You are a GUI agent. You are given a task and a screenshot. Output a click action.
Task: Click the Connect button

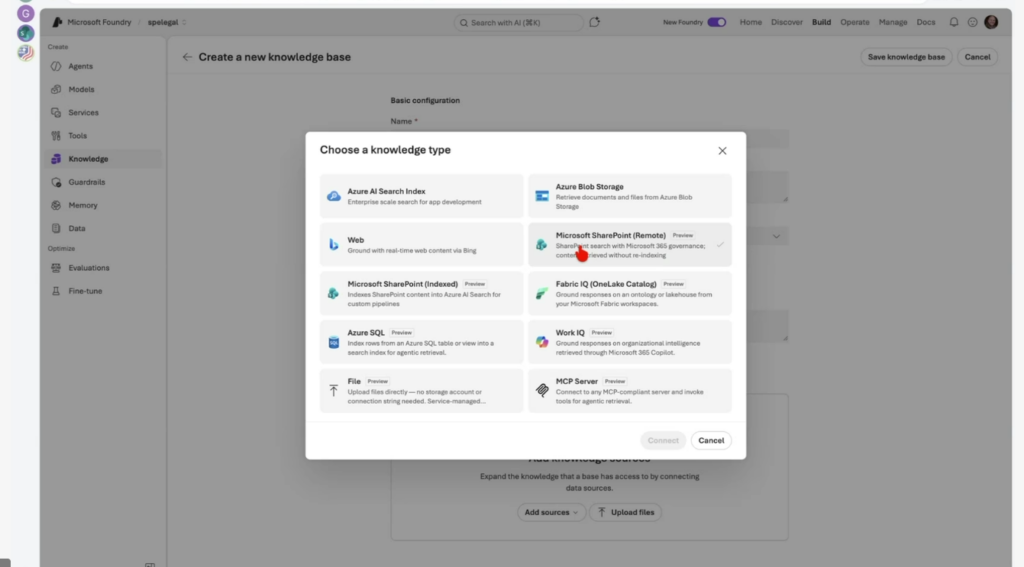663,440
